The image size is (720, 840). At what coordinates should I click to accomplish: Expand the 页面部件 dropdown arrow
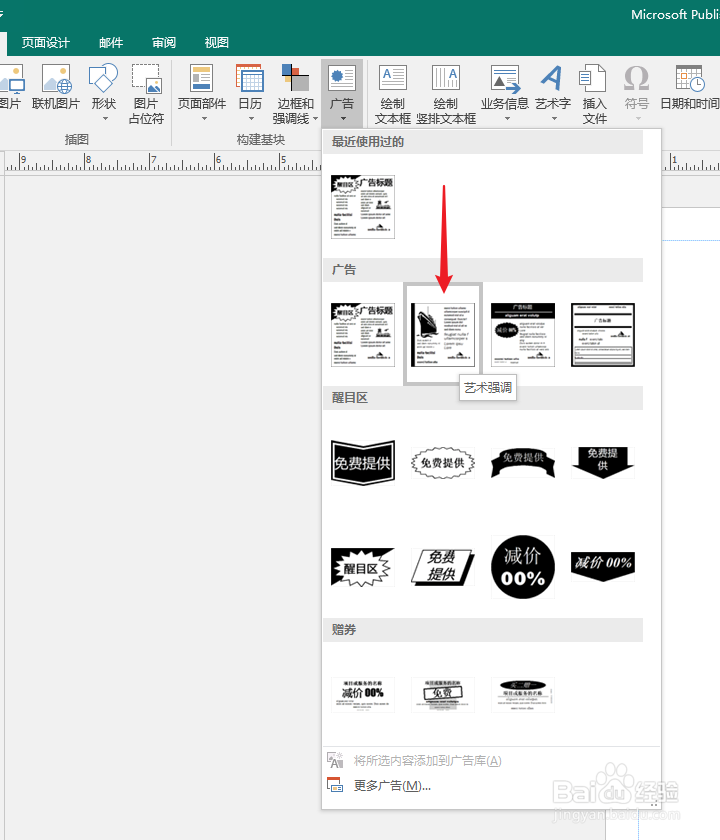click(204, 118)
